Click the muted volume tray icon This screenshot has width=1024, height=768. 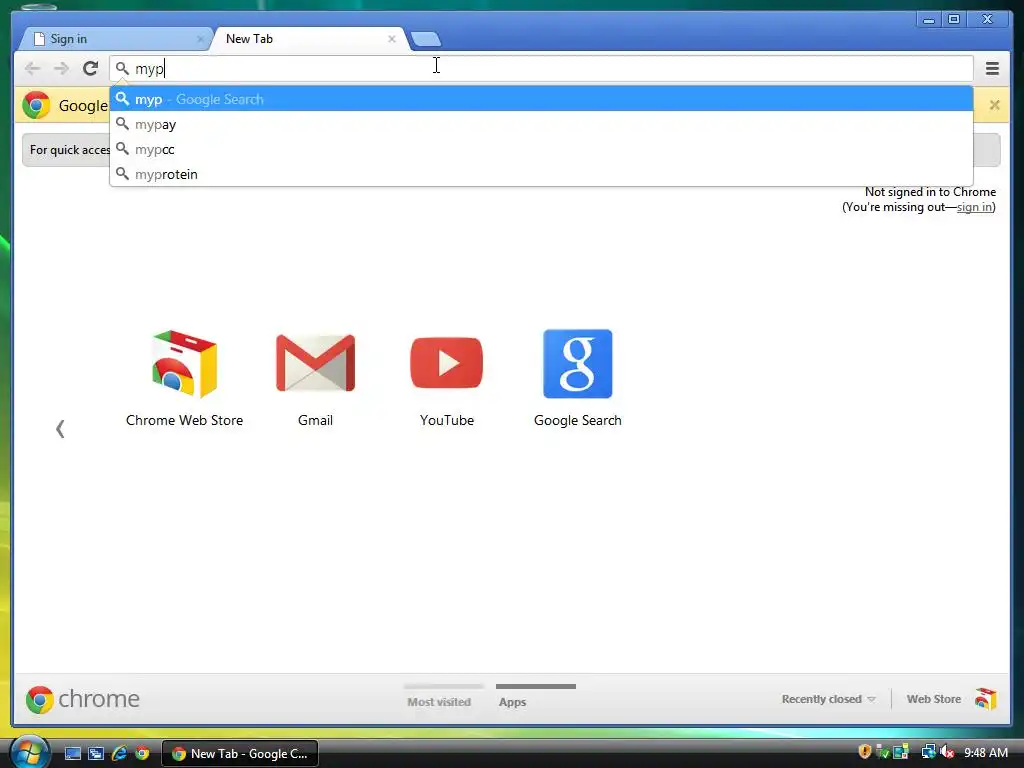[x=947, y=752]
